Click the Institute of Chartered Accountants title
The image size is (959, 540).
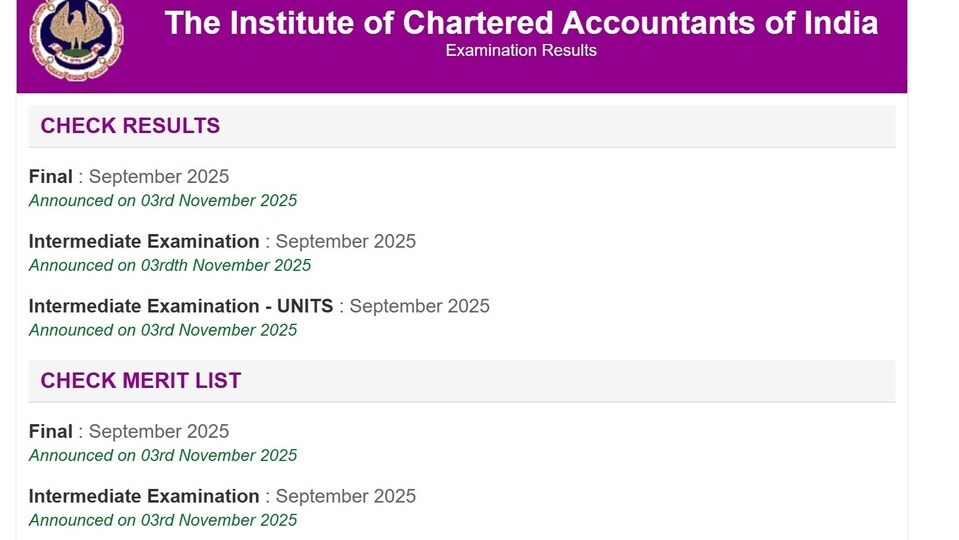[521, 23]
